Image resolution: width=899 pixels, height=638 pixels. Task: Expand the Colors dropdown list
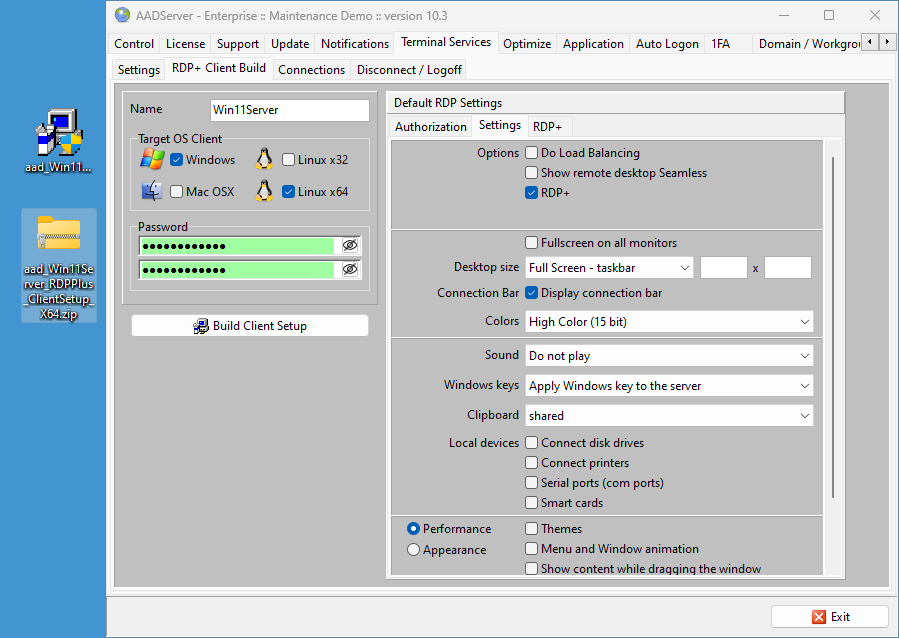[668, 321]
